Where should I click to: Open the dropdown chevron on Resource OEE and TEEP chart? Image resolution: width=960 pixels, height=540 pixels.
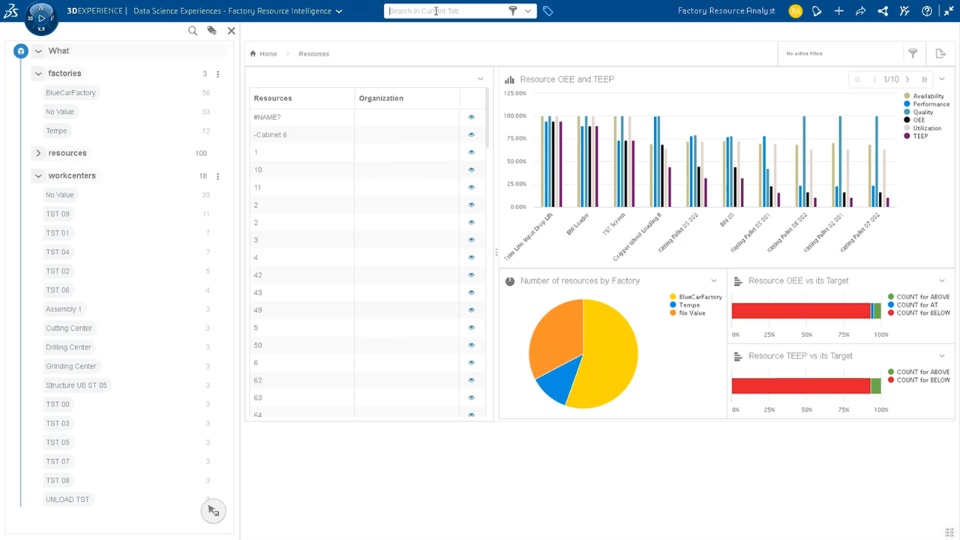click(x=942, y=79)
